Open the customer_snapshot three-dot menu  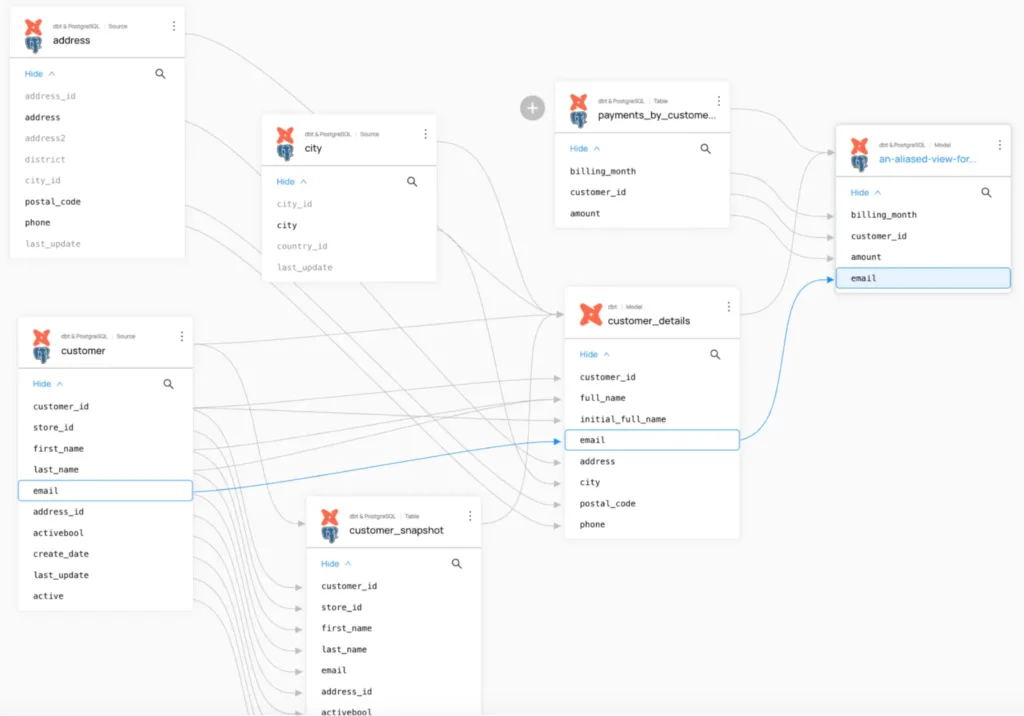tap(470, 517)
